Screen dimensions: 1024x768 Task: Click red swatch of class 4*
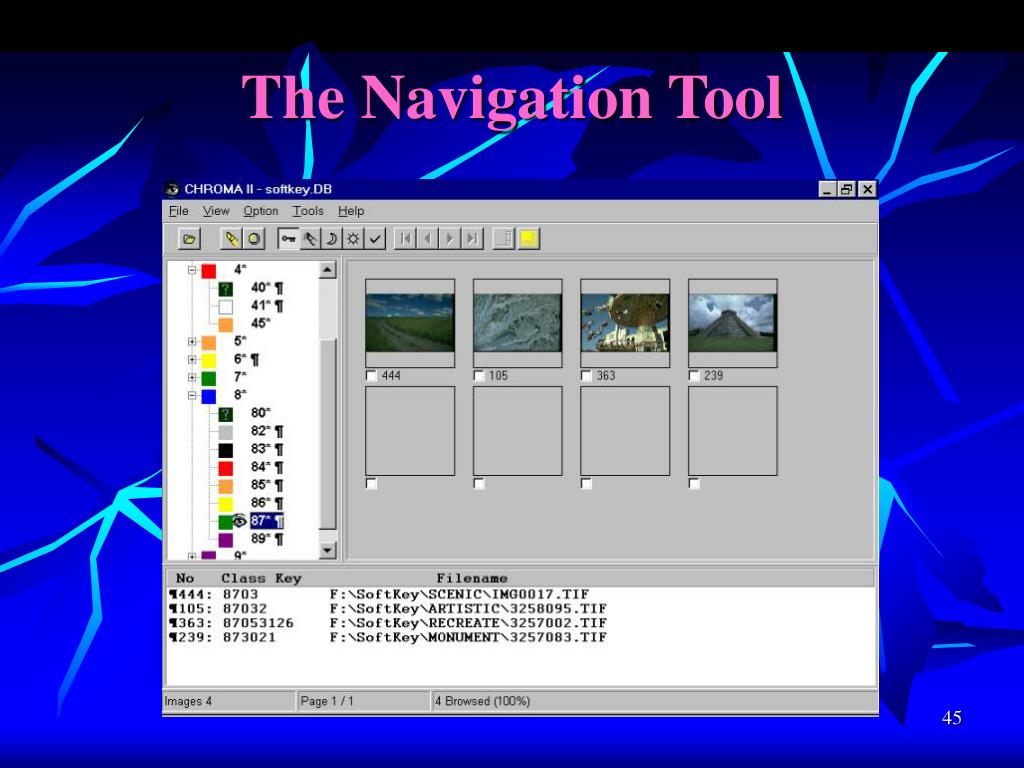point(208,271)
